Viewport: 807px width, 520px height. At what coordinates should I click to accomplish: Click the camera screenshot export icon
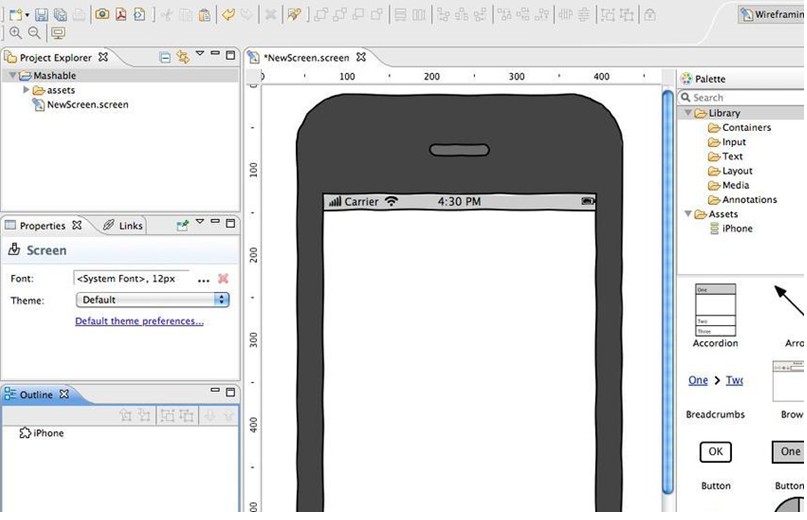tap(102, 15)
